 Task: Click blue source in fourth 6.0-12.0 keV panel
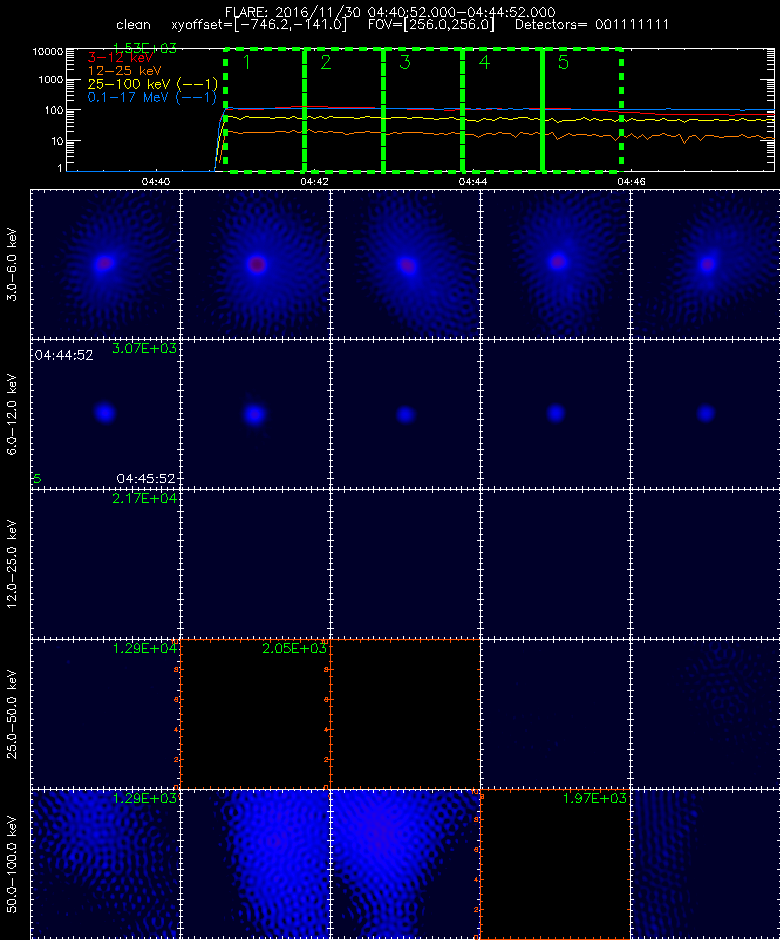coord(556,413)
